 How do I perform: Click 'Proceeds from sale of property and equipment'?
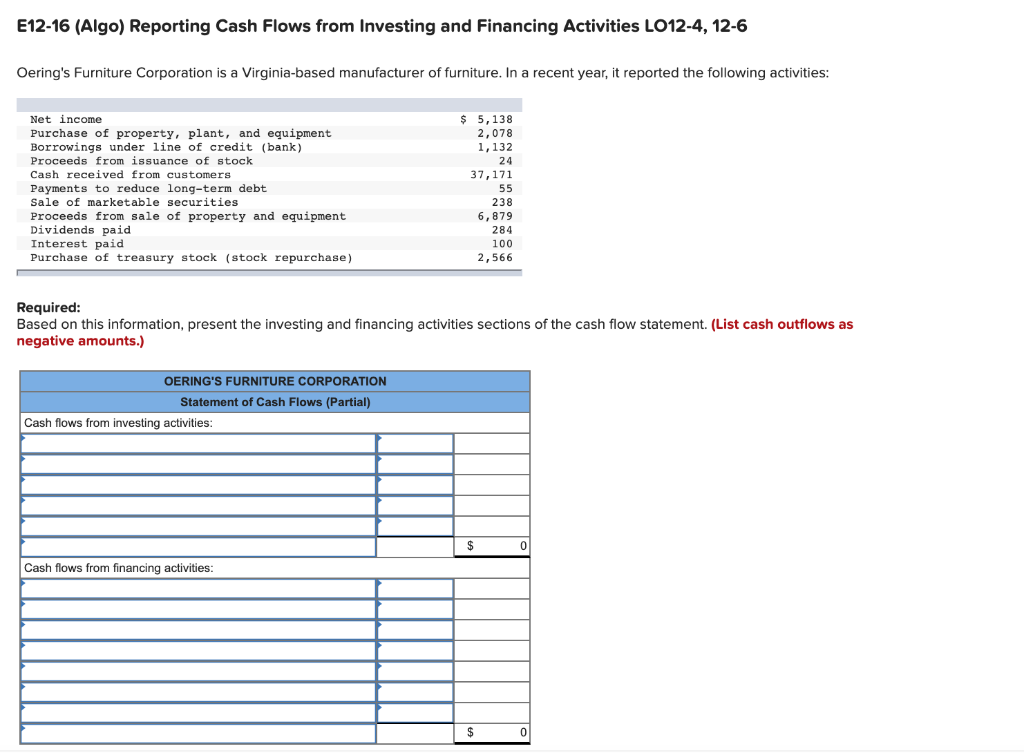[x=188, y=216]
